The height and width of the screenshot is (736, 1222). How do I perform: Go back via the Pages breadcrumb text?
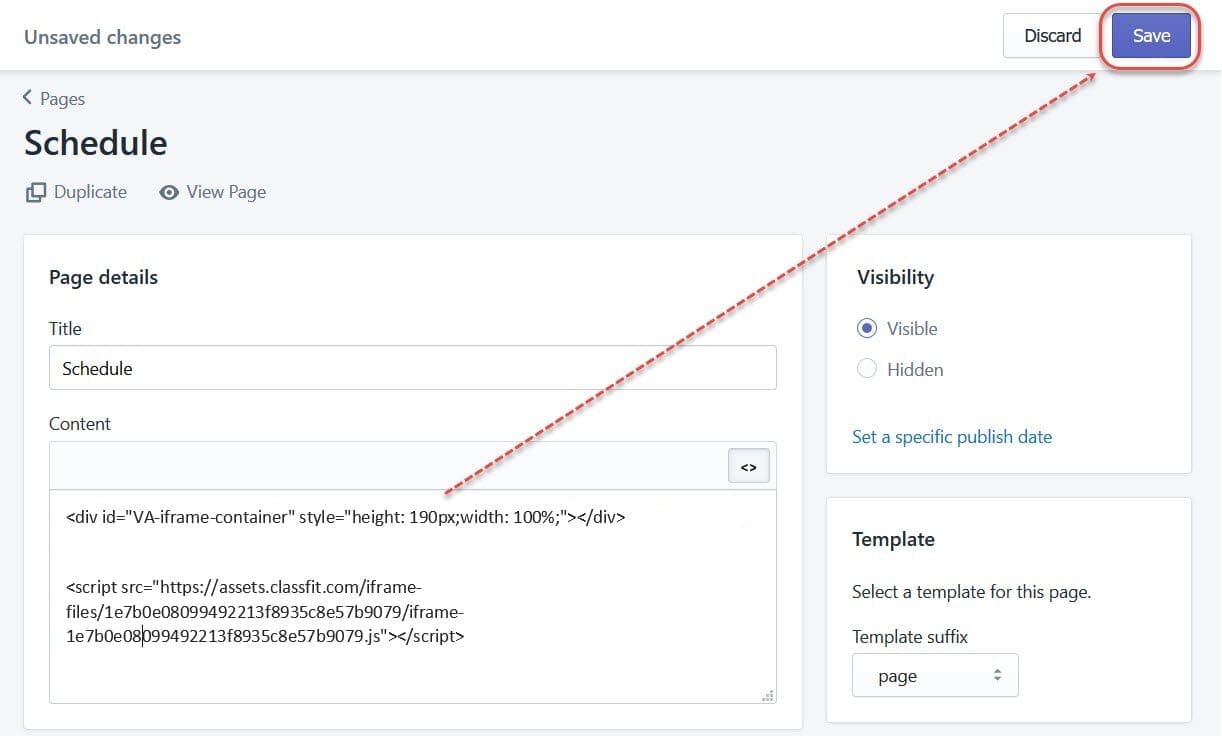point(62,99)
